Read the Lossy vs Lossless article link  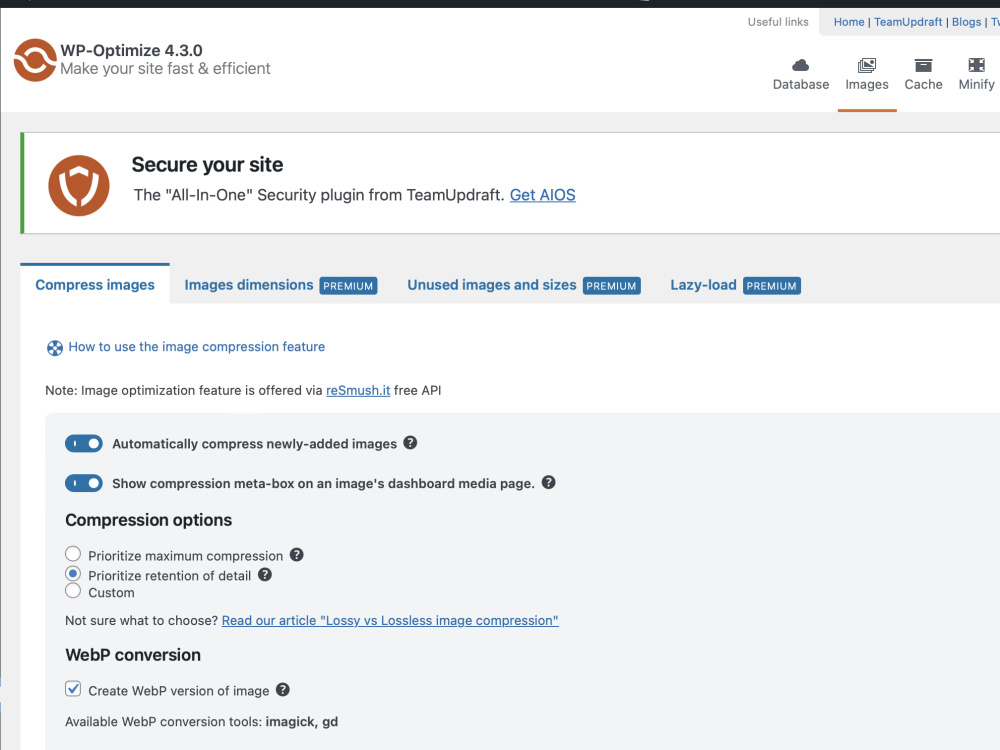[390, 621]
